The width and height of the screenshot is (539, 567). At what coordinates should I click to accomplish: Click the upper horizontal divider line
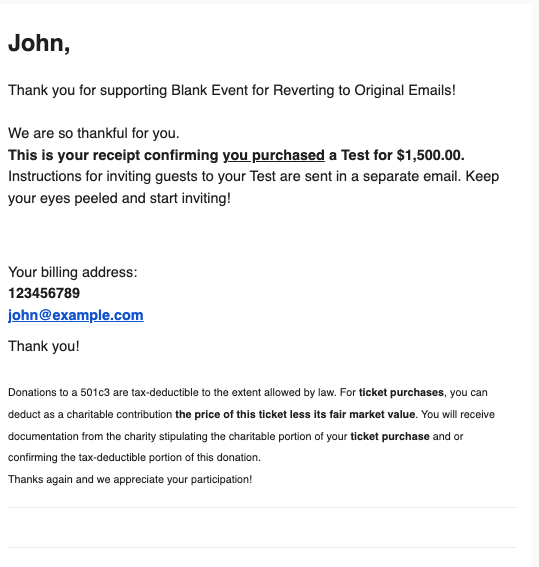[x=262, y=507]
